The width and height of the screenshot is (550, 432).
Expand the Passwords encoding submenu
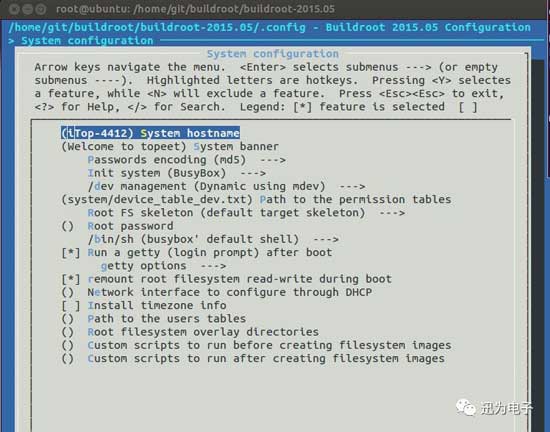[187, 160]
